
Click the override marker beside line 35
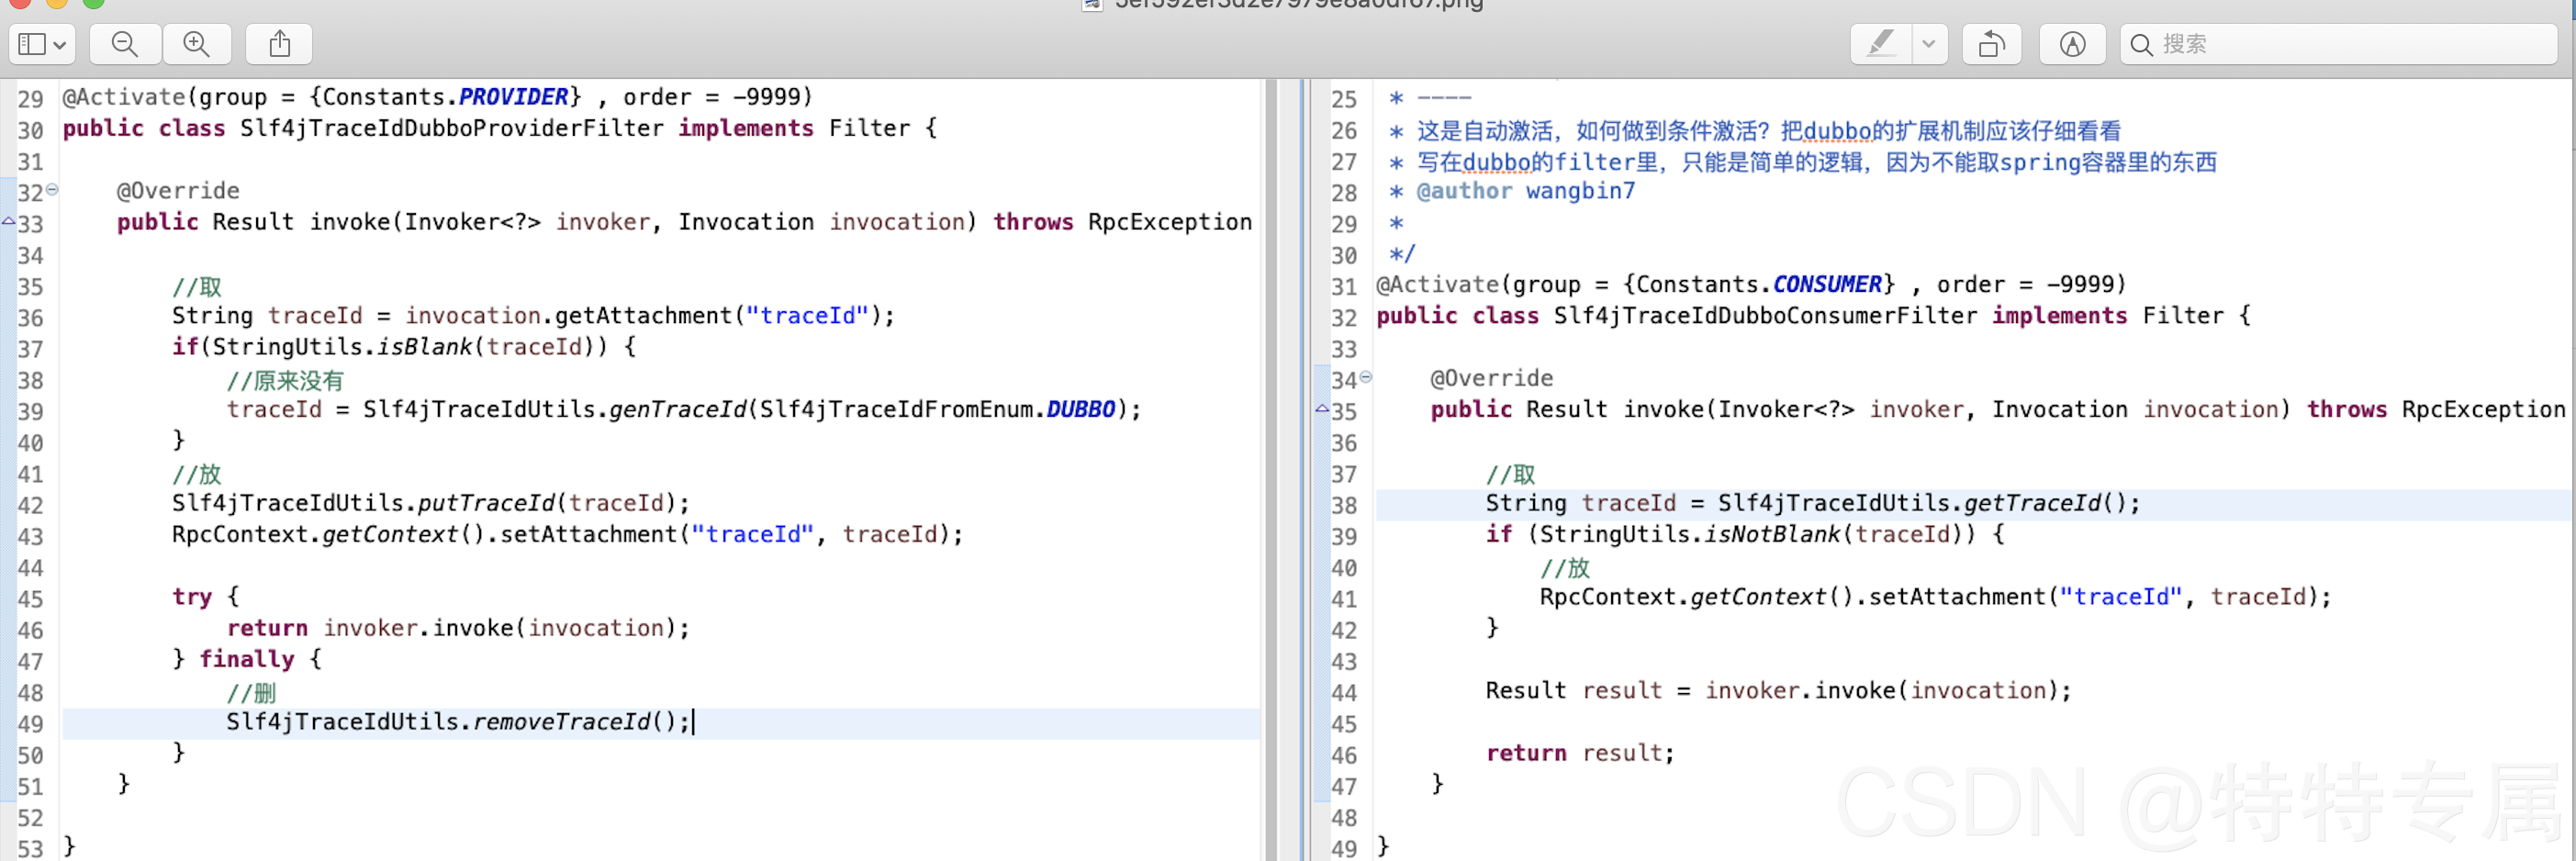pyautogui.click(x=1322, y=408)
